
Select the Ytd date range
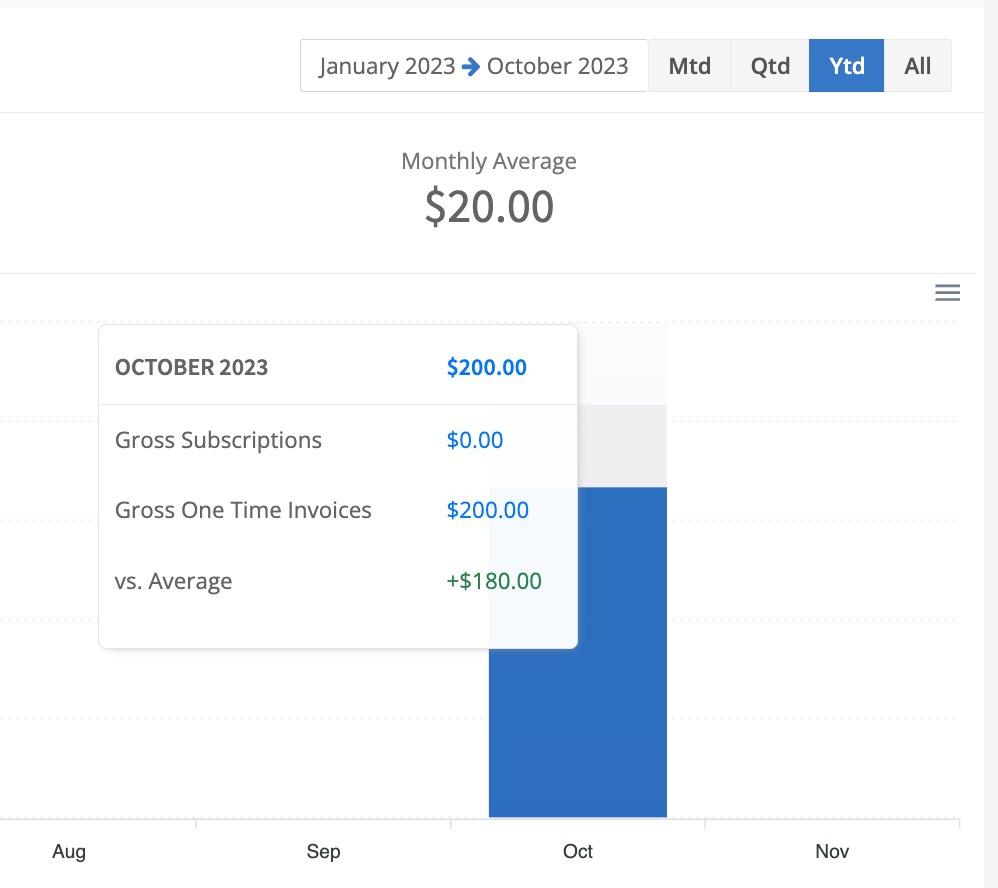point(847,66)
